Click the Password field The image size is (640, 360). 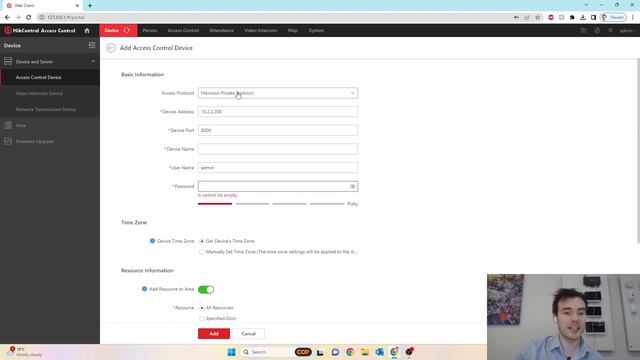(278, 186)
